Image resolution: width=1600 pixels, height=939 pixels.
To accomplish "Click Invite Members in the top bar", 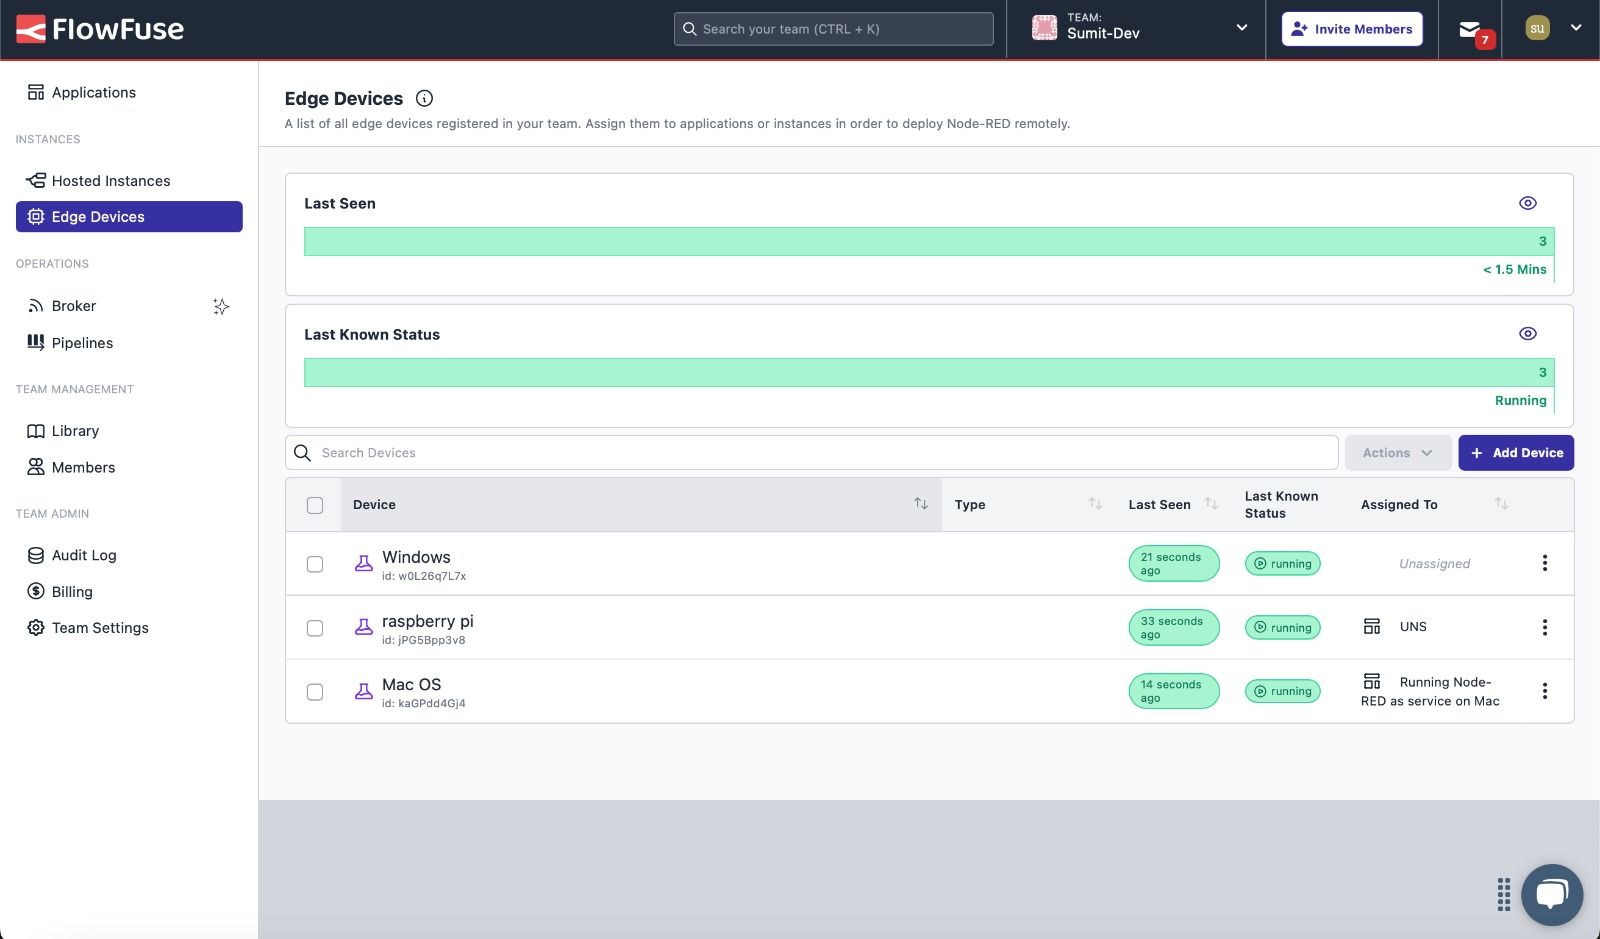I will [x=1351, y=29].
